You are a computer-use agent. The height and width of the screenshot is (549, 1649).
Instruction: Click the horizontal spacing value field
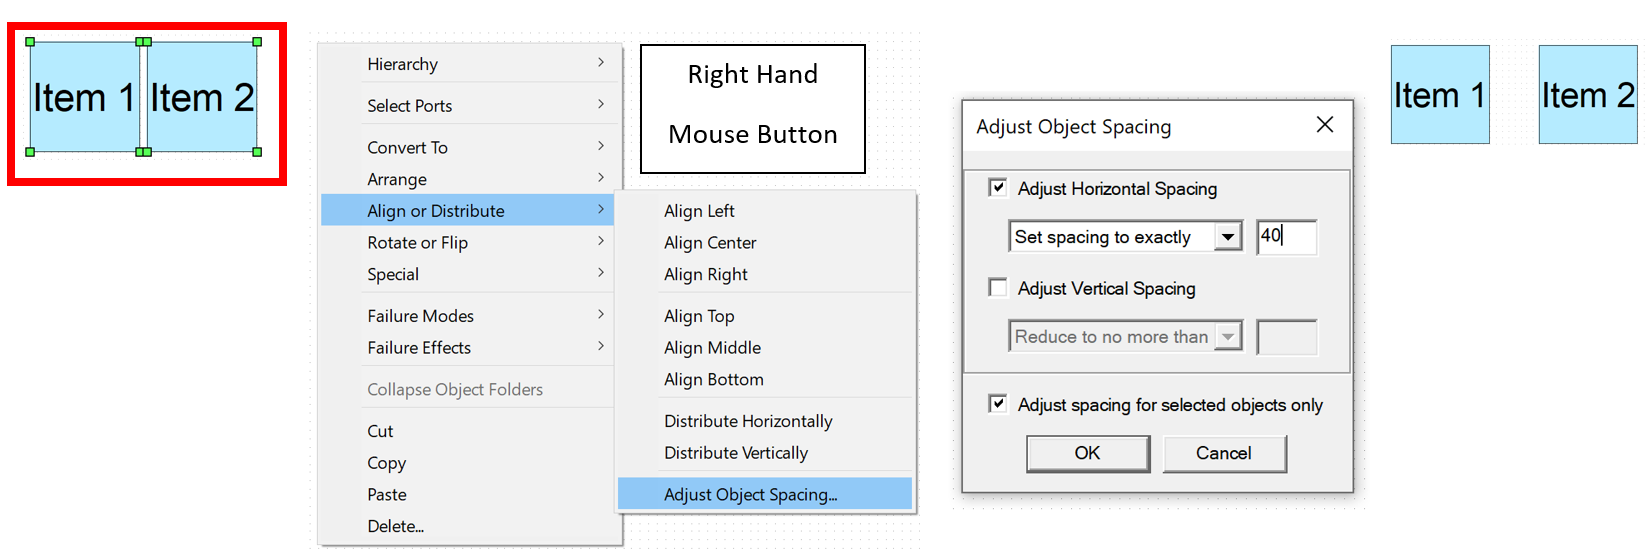click(x=1287, y=237)
